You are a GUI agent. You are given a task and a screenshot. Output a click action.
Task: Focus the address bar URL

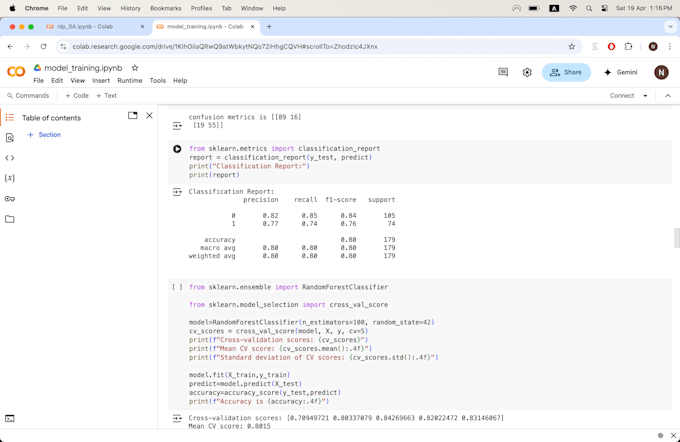[x=225, y=46]
